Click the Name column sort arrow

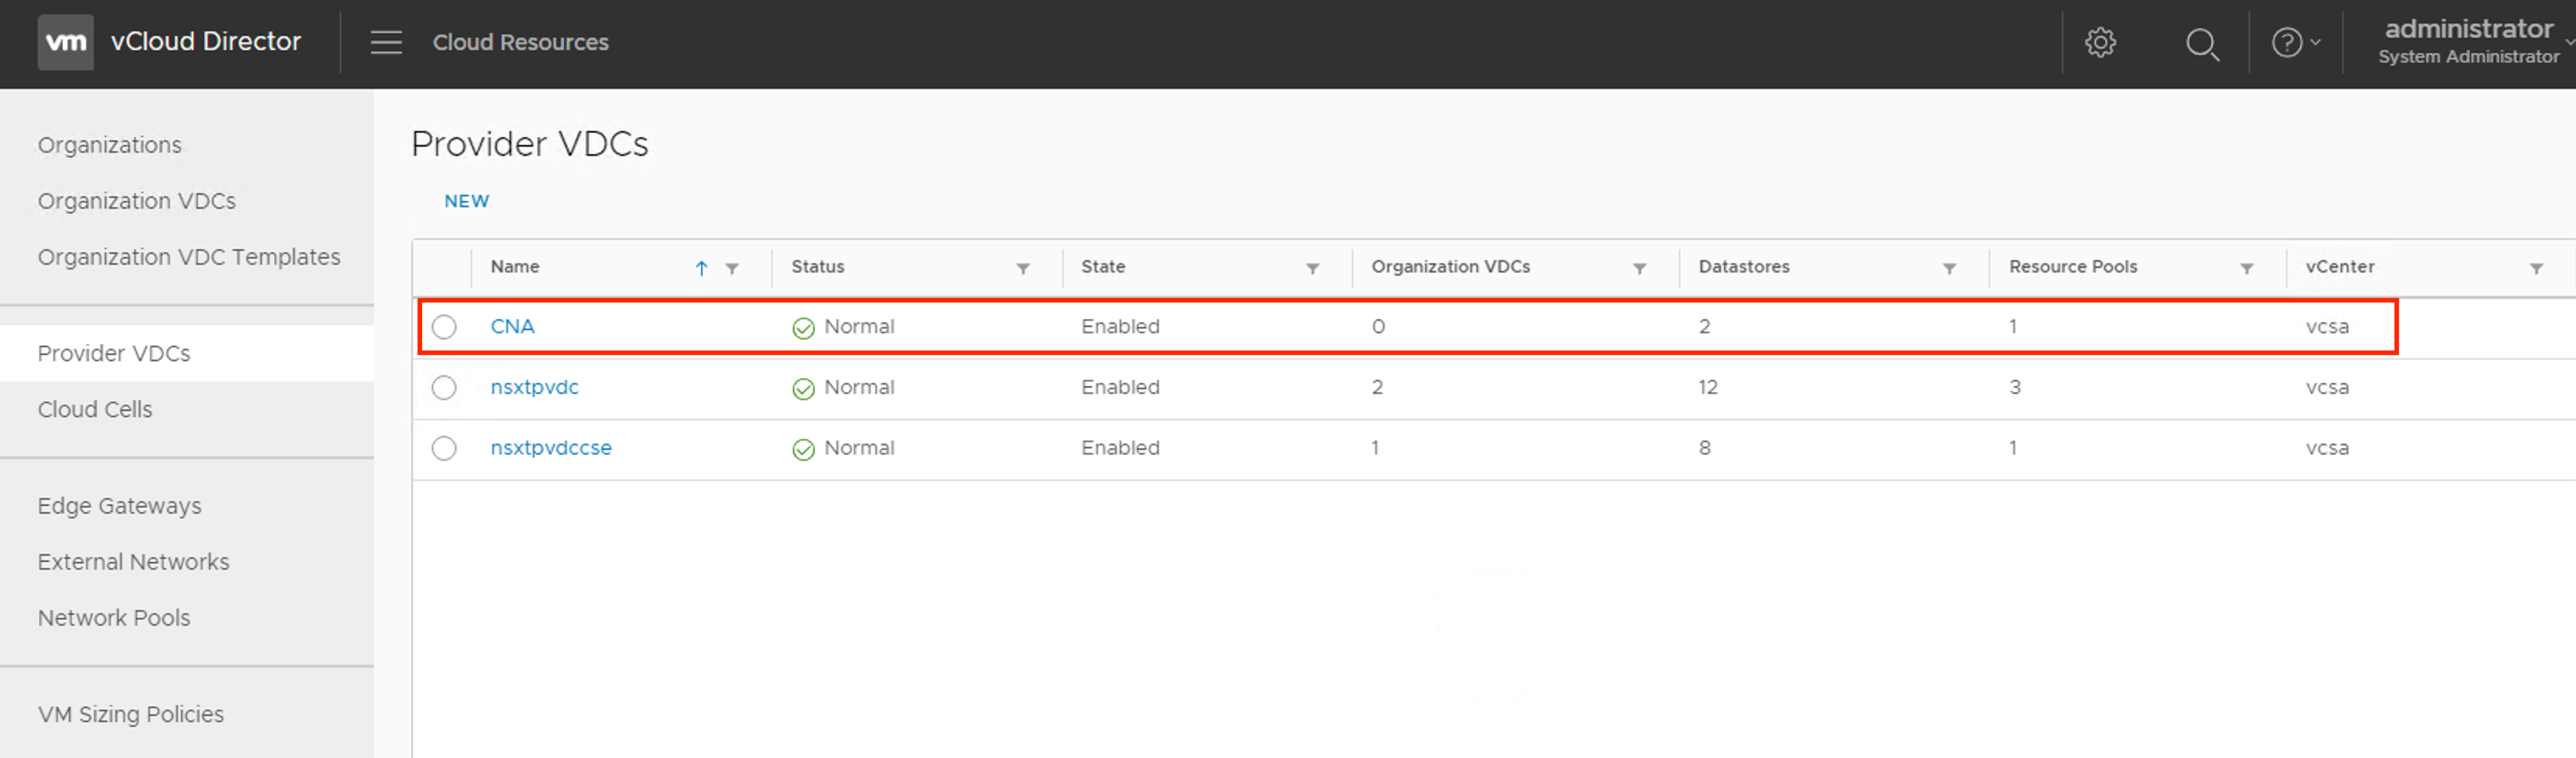tap(701, 268)
